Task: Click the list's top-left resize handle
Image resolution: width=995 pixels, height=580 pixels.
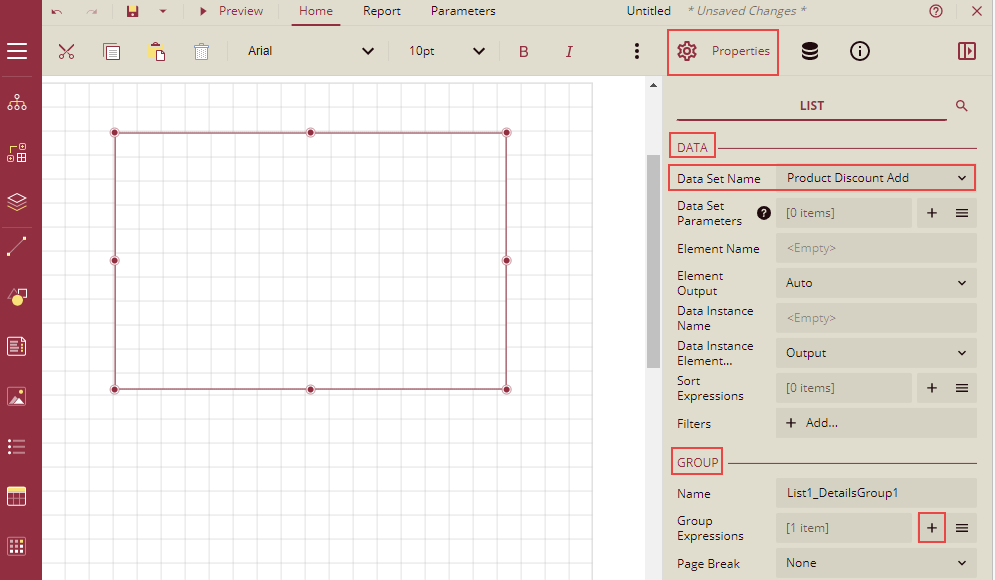Action: (x=115, y=133)
